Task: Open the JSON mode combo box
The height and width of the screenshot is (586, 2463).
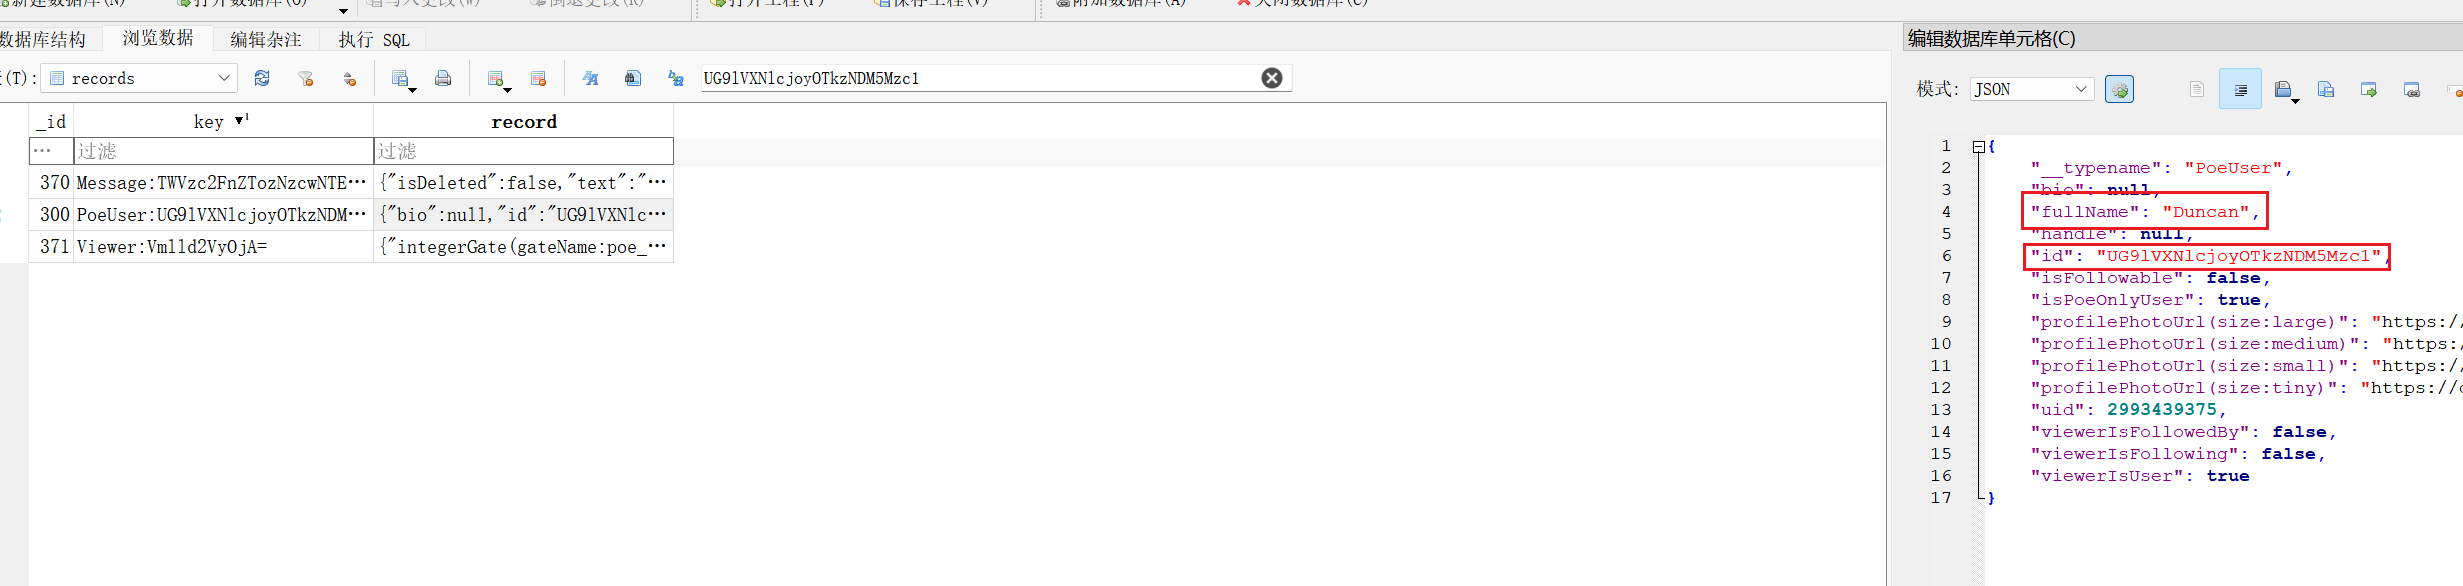Action: [2032, 89]
